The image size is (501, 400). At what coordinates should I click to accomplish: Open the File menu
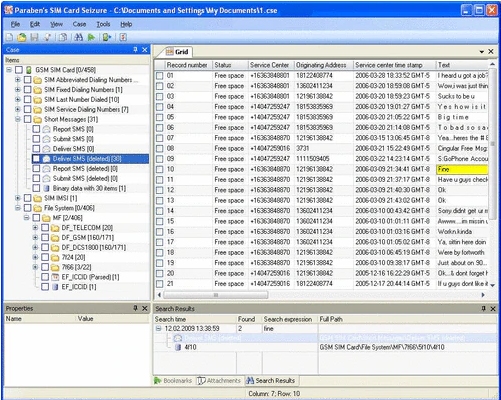[15, 24]
